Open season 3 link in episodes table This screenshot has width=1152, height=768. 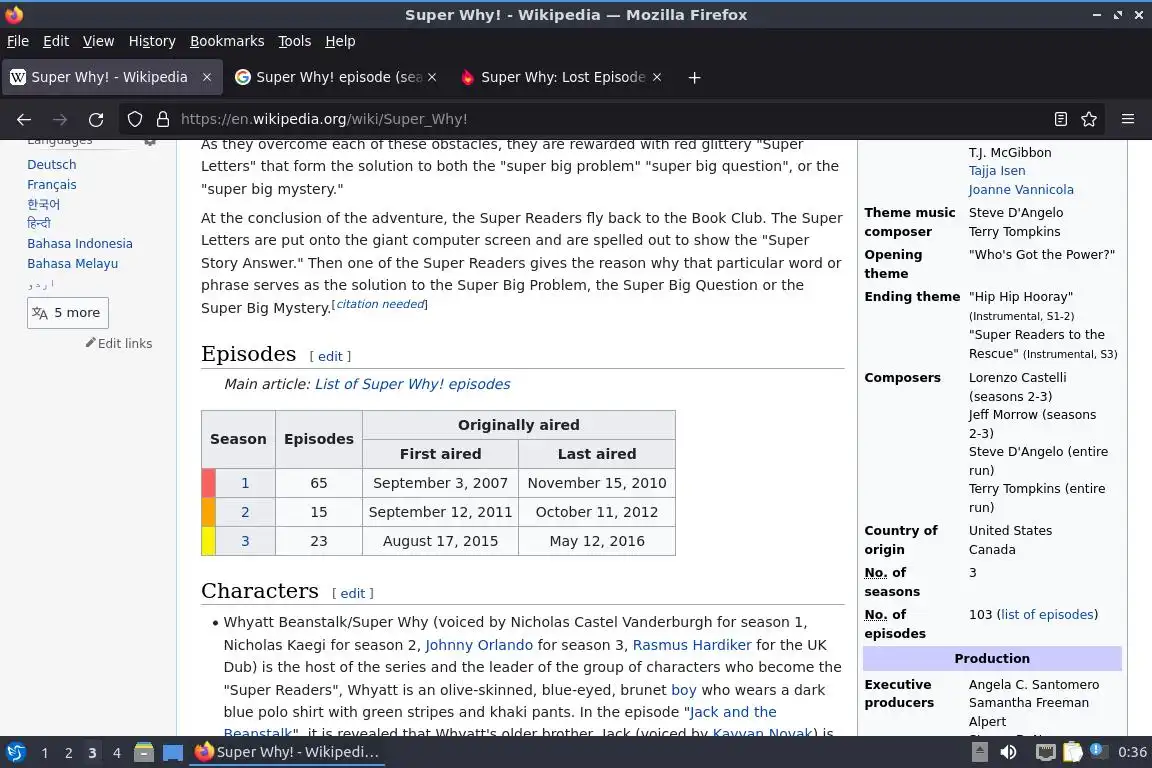coord(245,541)
